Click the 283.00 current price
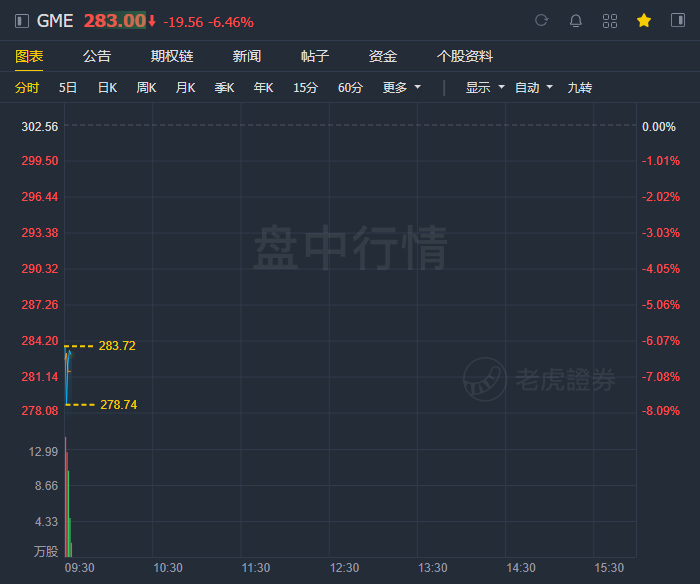The height and width of the screenshot is (584, 700). pos(115,21)
